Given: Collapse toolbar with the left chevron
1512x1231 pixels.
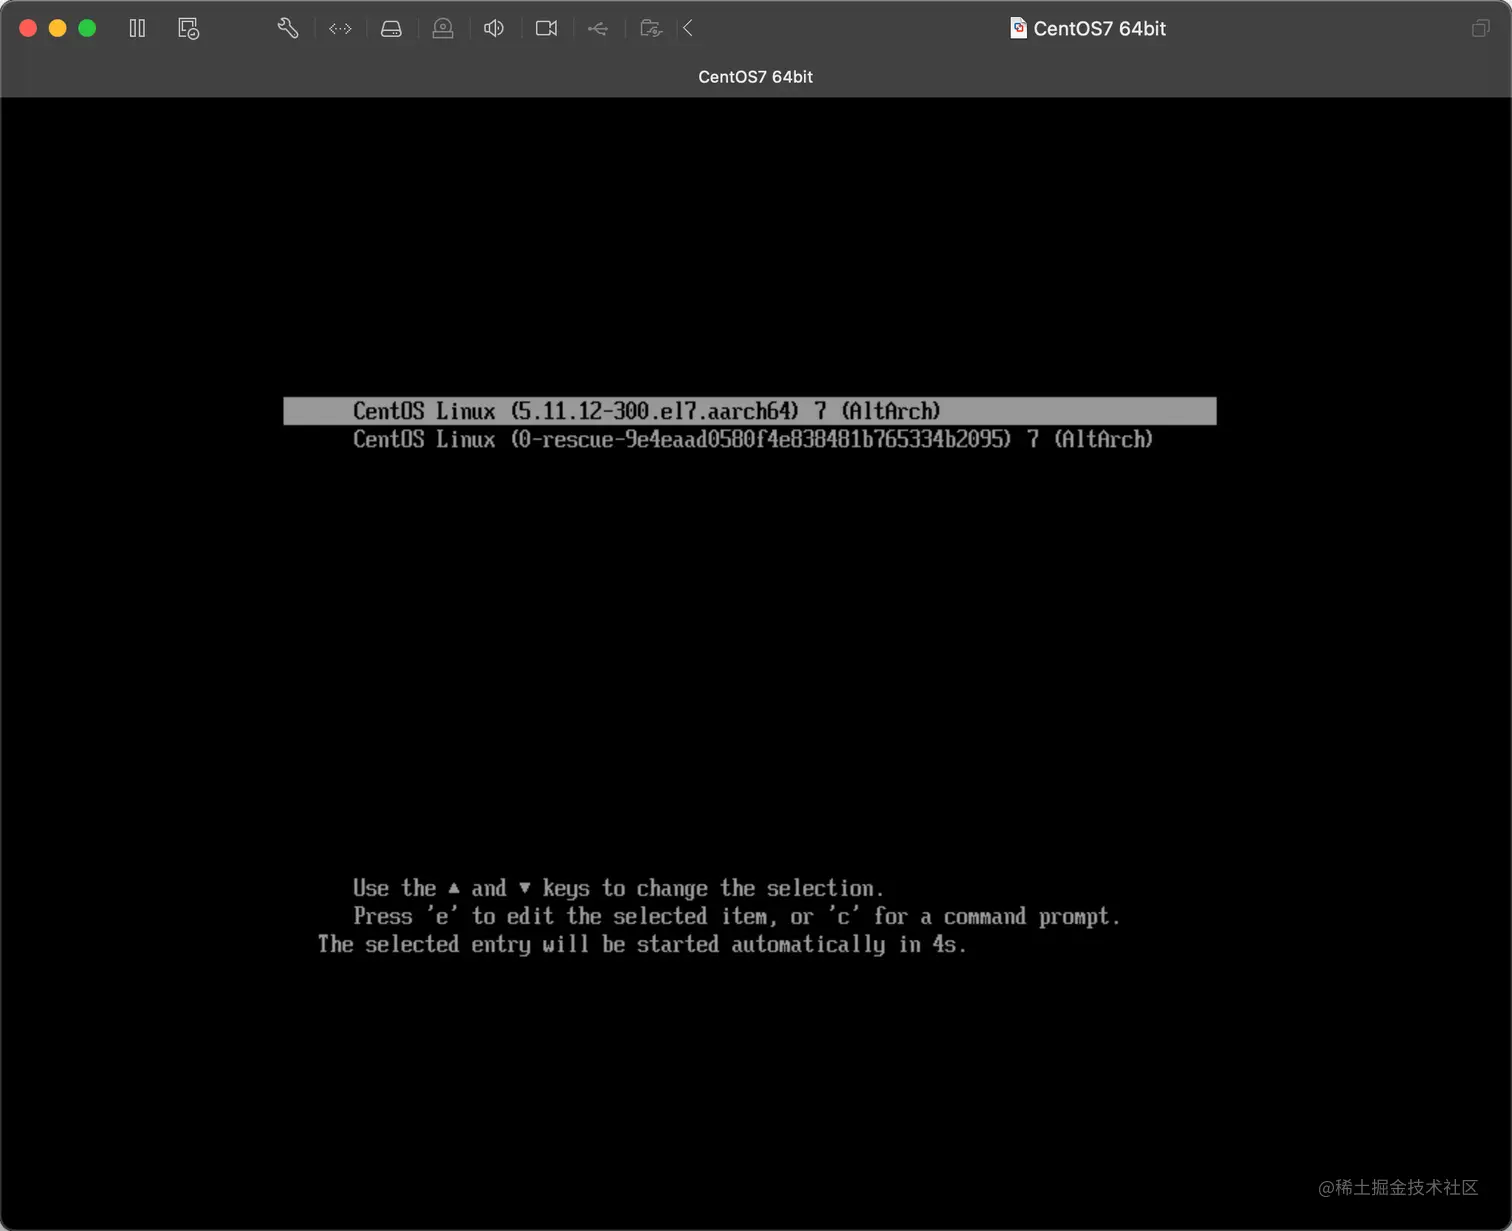Looking at the screenshot, I should (x=688, y=28).
